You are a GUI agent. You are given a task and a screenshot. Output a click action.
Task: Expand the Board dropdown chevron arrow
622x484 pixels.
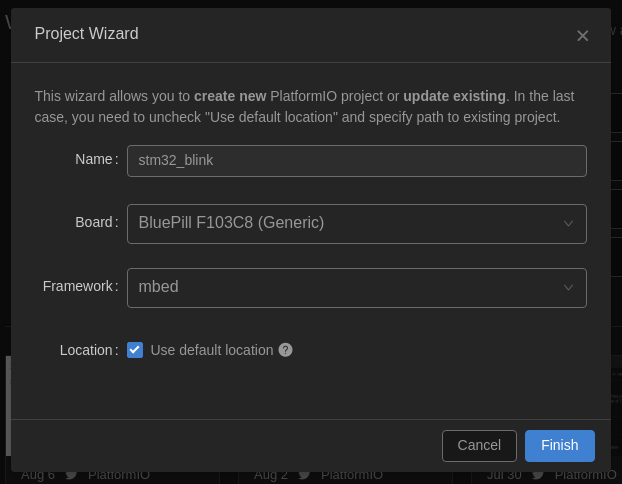(x=568, y=224)
